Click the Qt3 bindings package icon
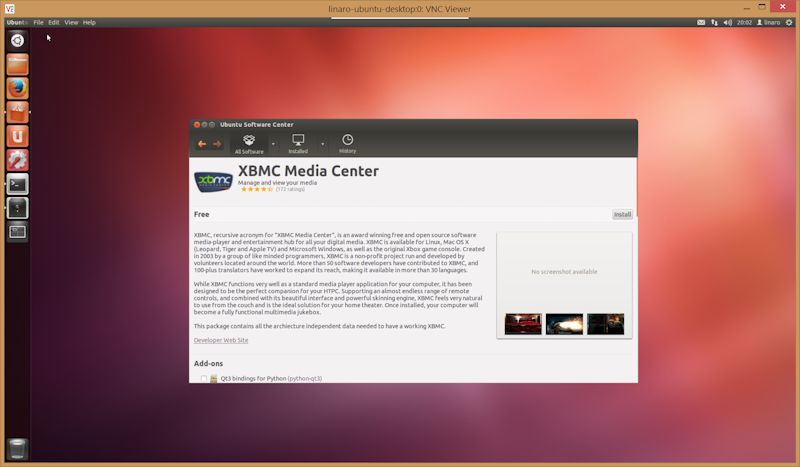This screenshot has width=800, height=467. [x=214, y=379]
